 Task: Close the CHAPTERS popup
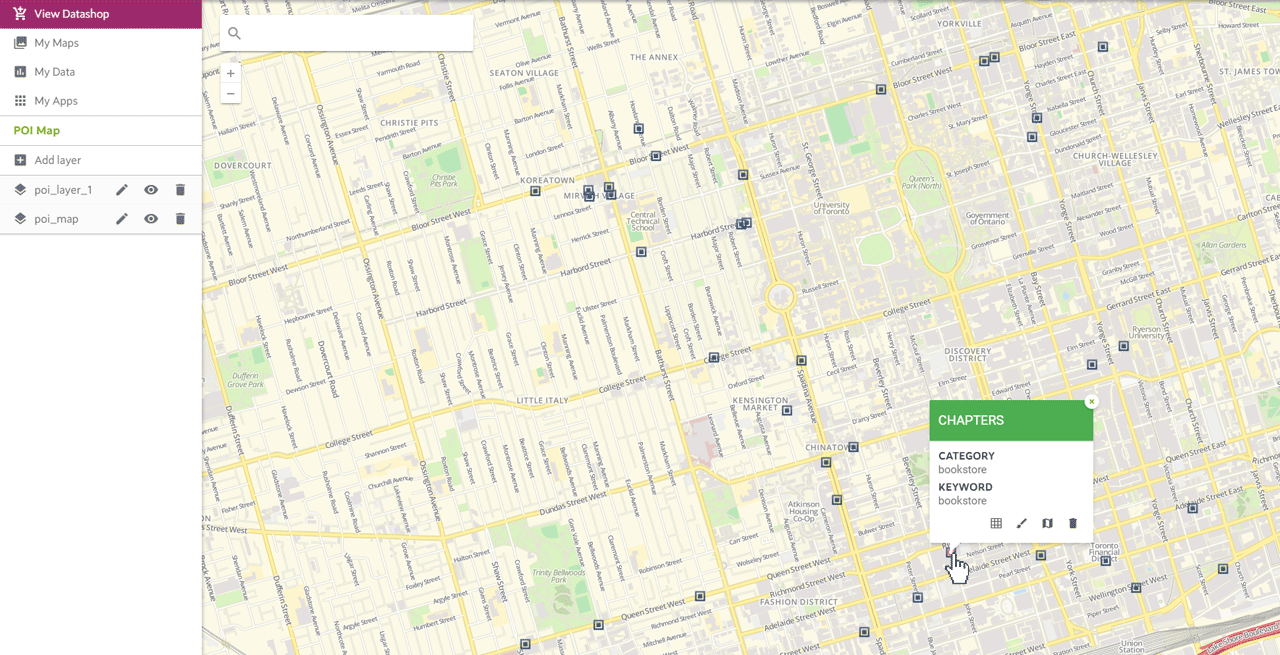tap(1091, 402)
